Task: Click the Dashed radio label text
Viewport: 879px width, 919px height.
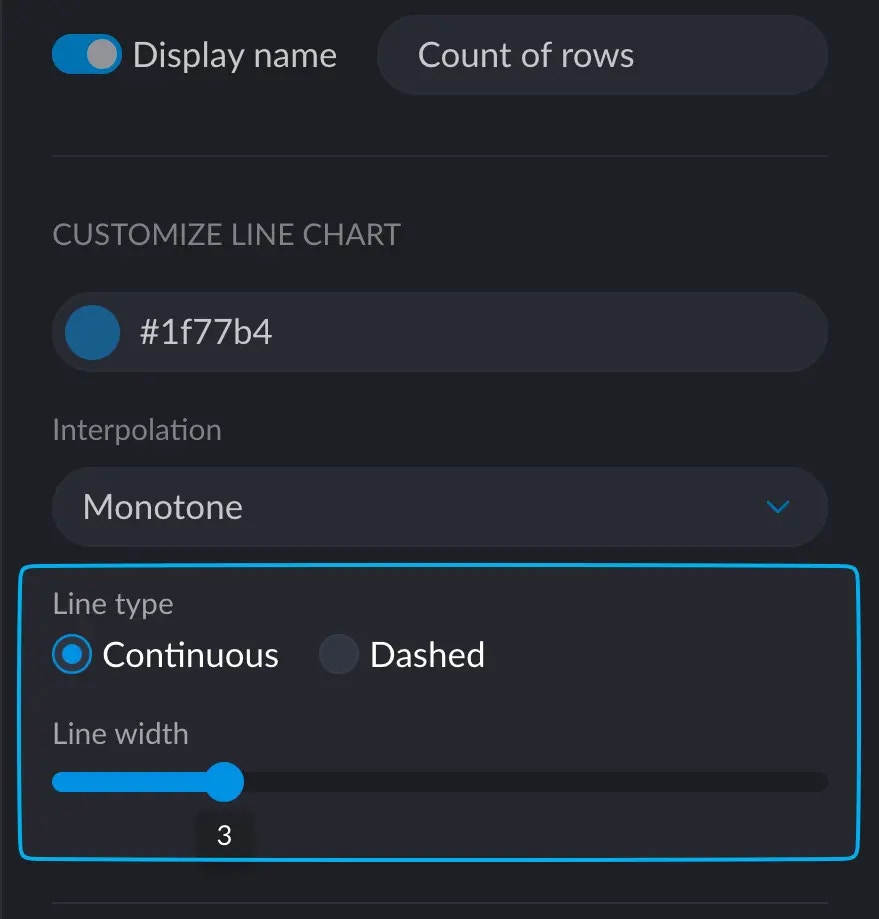Action: (x=426, y=655)
